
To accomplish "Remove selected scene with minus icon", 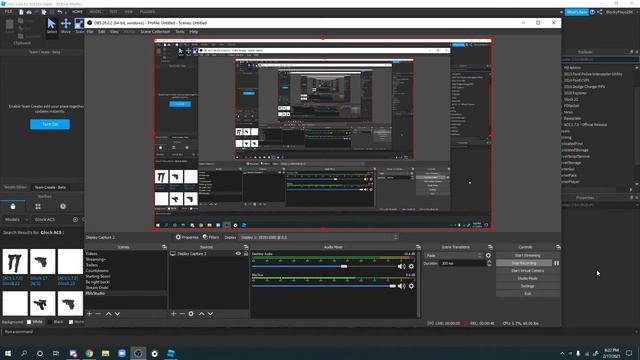I will pyautogui.click(x=98, y=313).
